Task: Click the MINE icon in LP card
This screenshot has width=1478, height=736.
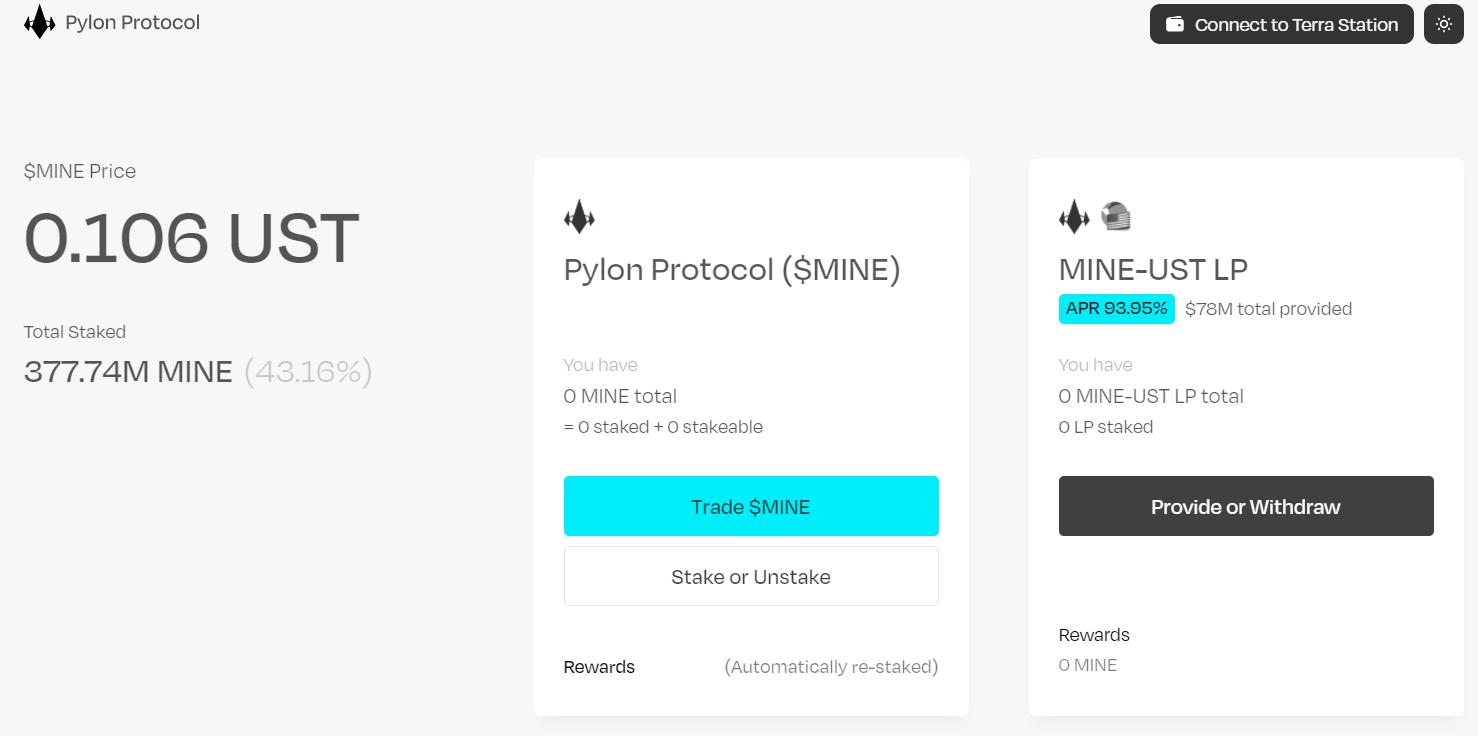Action: tap(1074, 217)
